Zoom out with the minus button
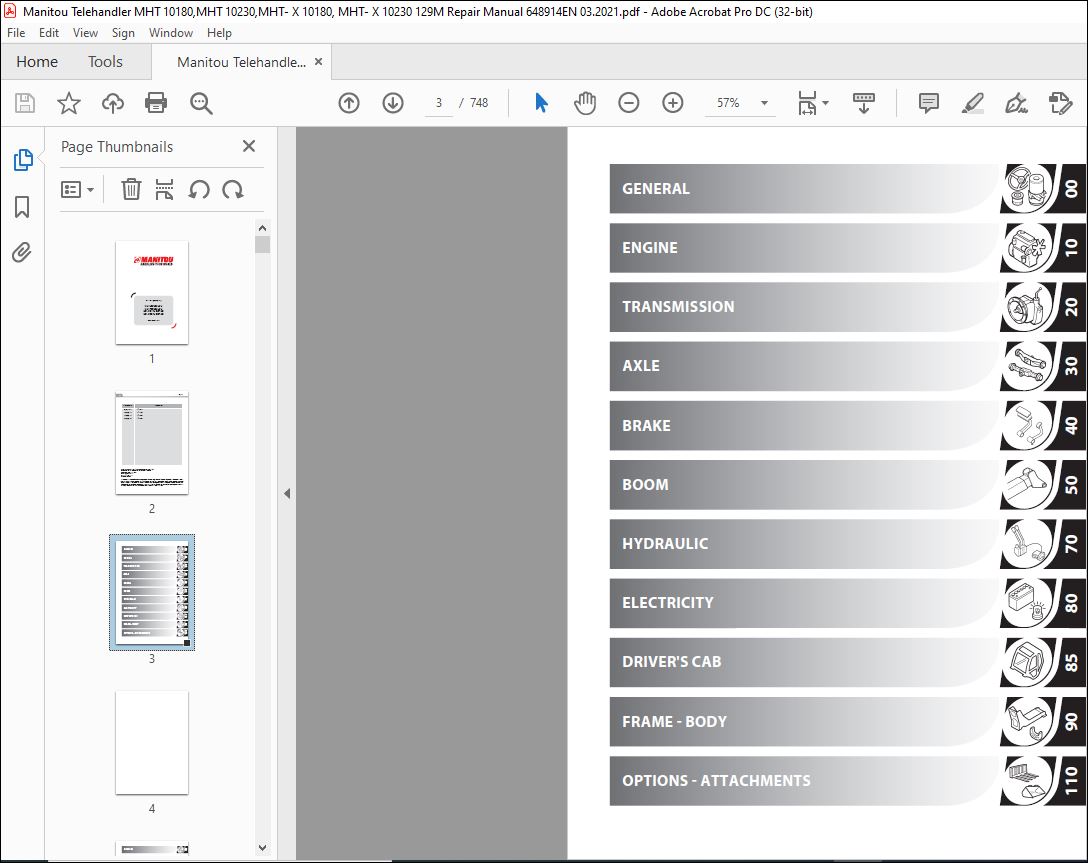1088x863 pixels. point(629,103)
